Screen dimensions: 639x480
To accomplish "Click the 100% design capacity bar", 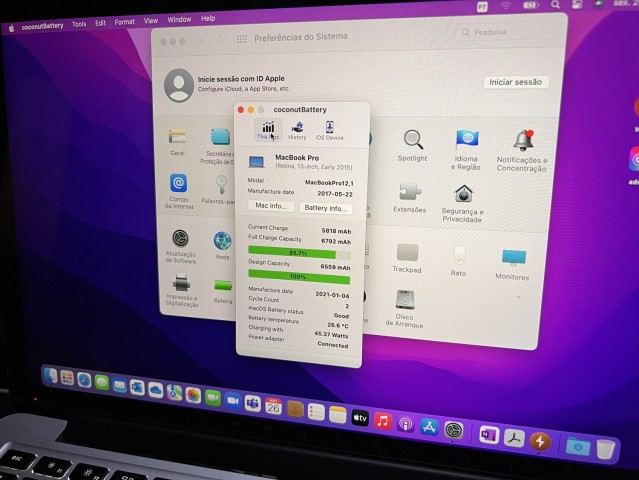I will click(299, 276).
